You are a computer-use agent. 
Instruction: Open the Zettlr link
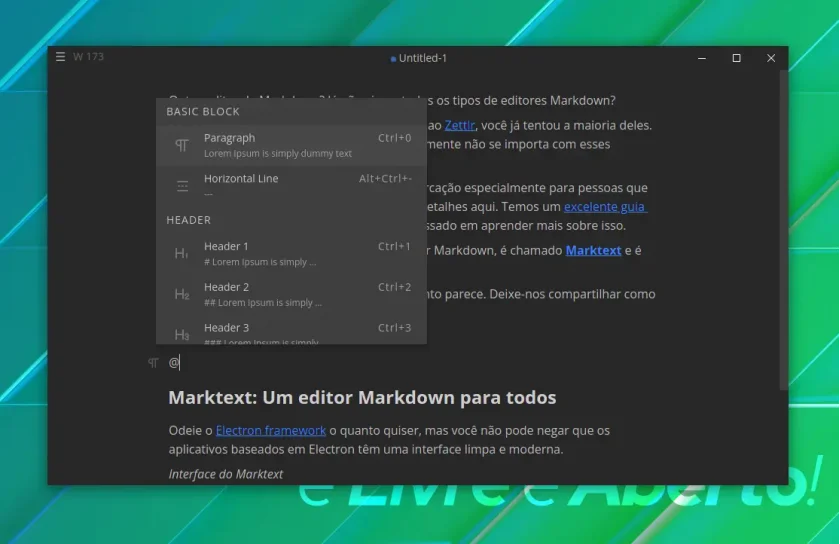(x=460, y=125)
